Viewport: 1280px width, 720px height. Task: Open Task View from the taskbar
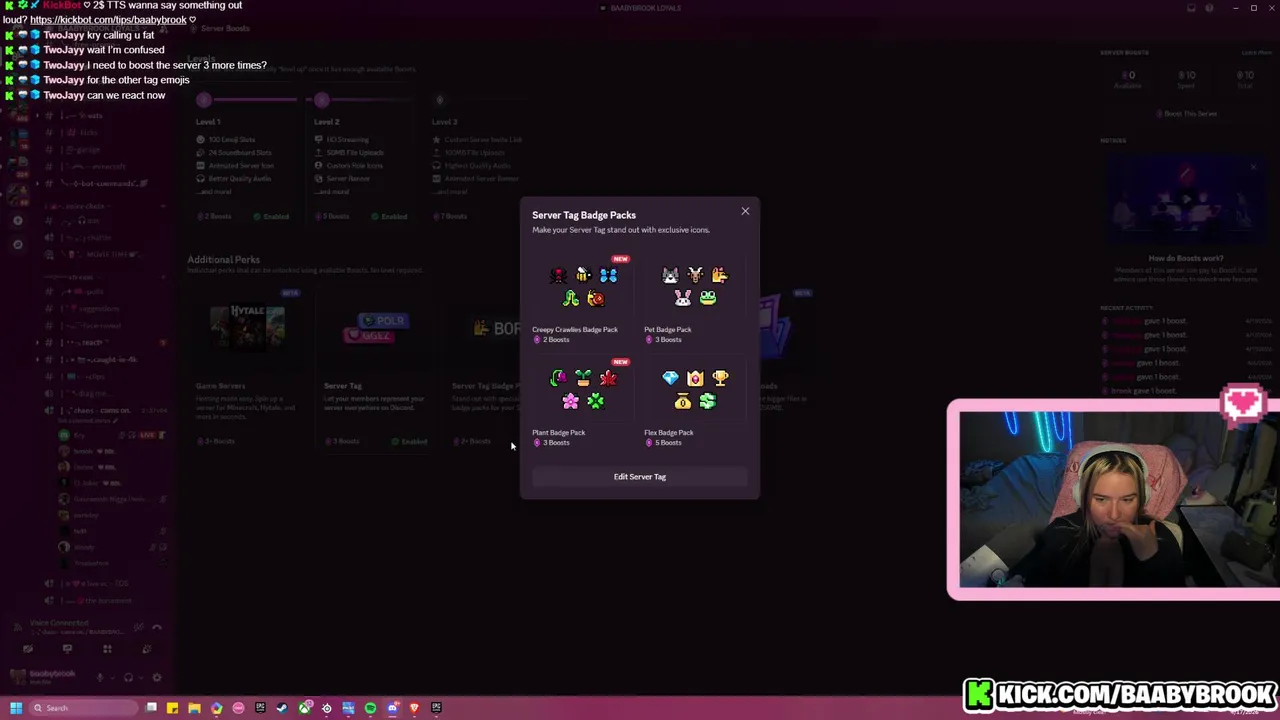[x=151, y=708]
